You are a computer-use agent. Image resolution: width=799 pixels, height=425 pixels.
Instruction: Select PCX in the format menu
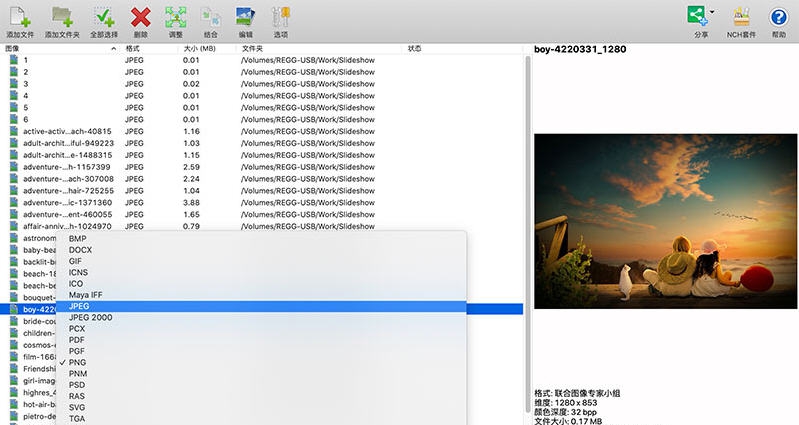pyautogui.click(x=261, y=328)
